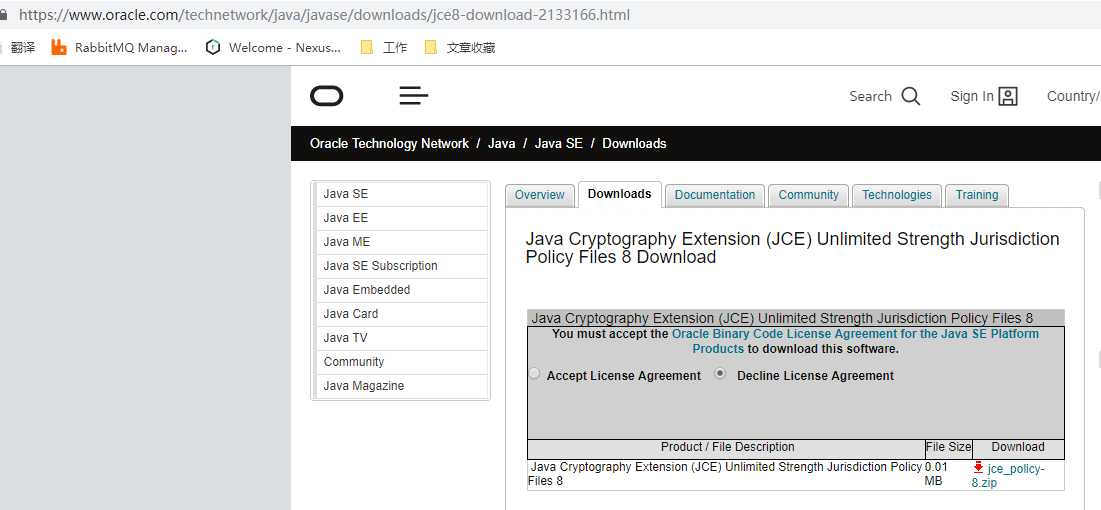The height and width of the screenshot is (510, 1101).
Task: Click the Java SE breadcrumb link
Action: pyautogui.click(x=559, y=143)
